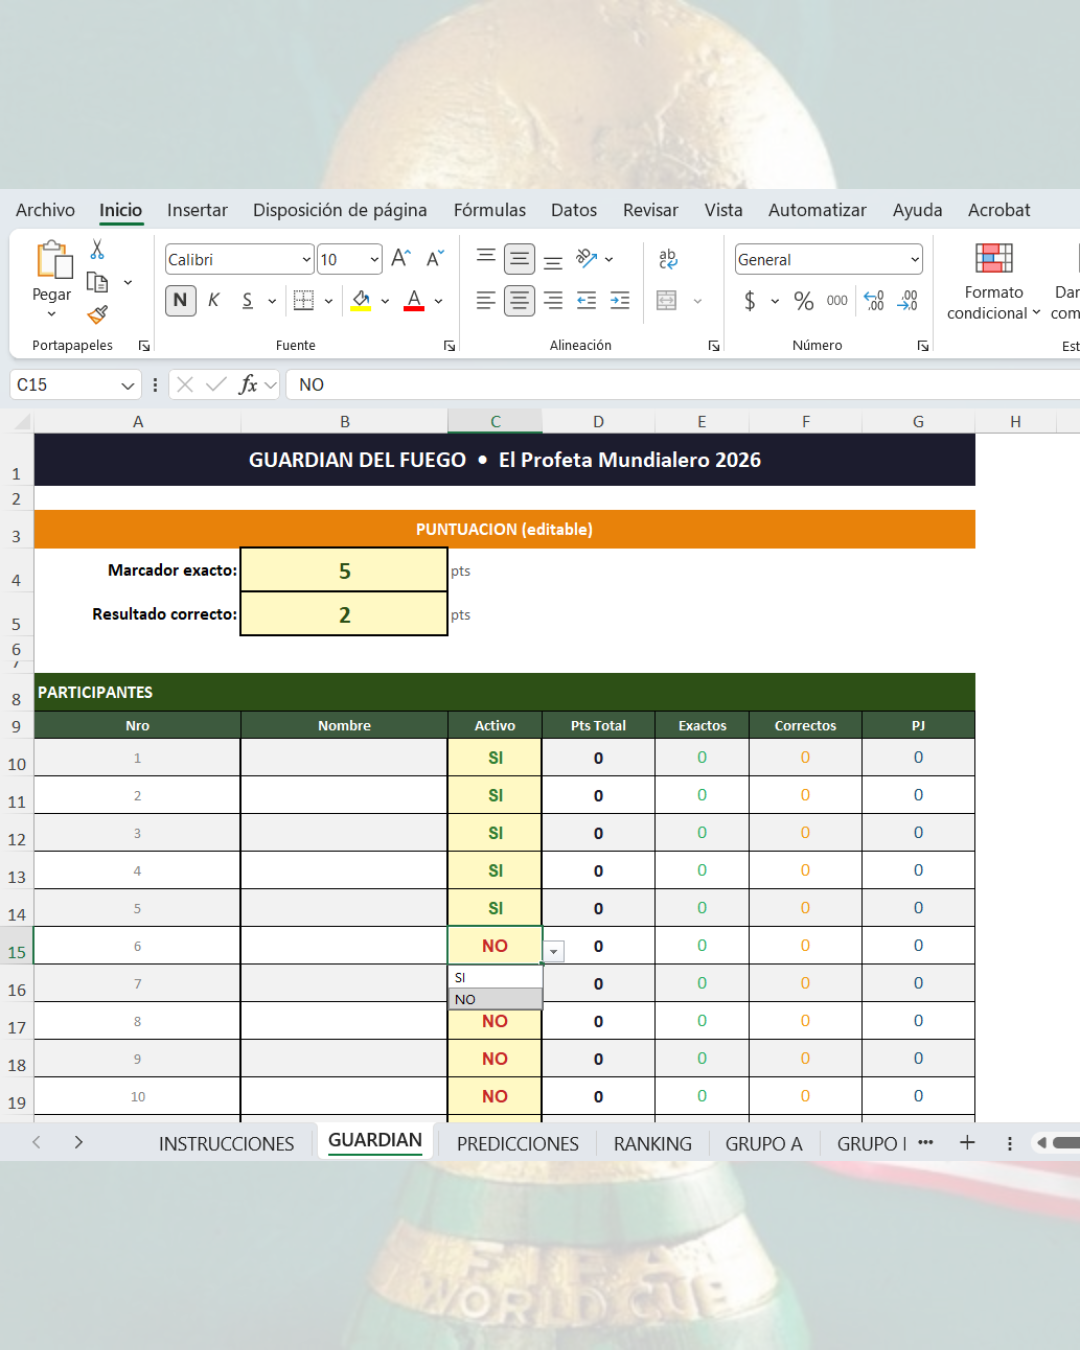The image size is (1080, 1350).
Task: Cancel formula bar entry with X
Action: point(185,384)
